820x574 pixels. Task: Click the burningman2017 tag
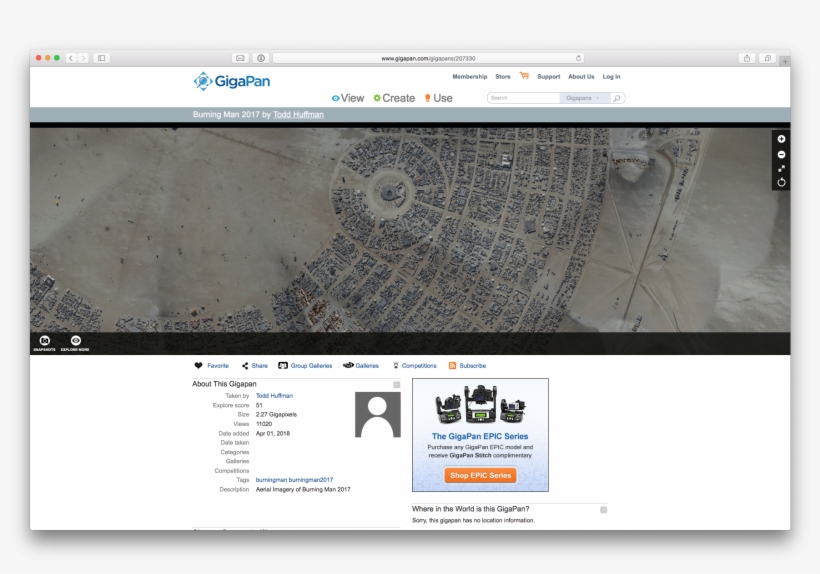[311, 480]
